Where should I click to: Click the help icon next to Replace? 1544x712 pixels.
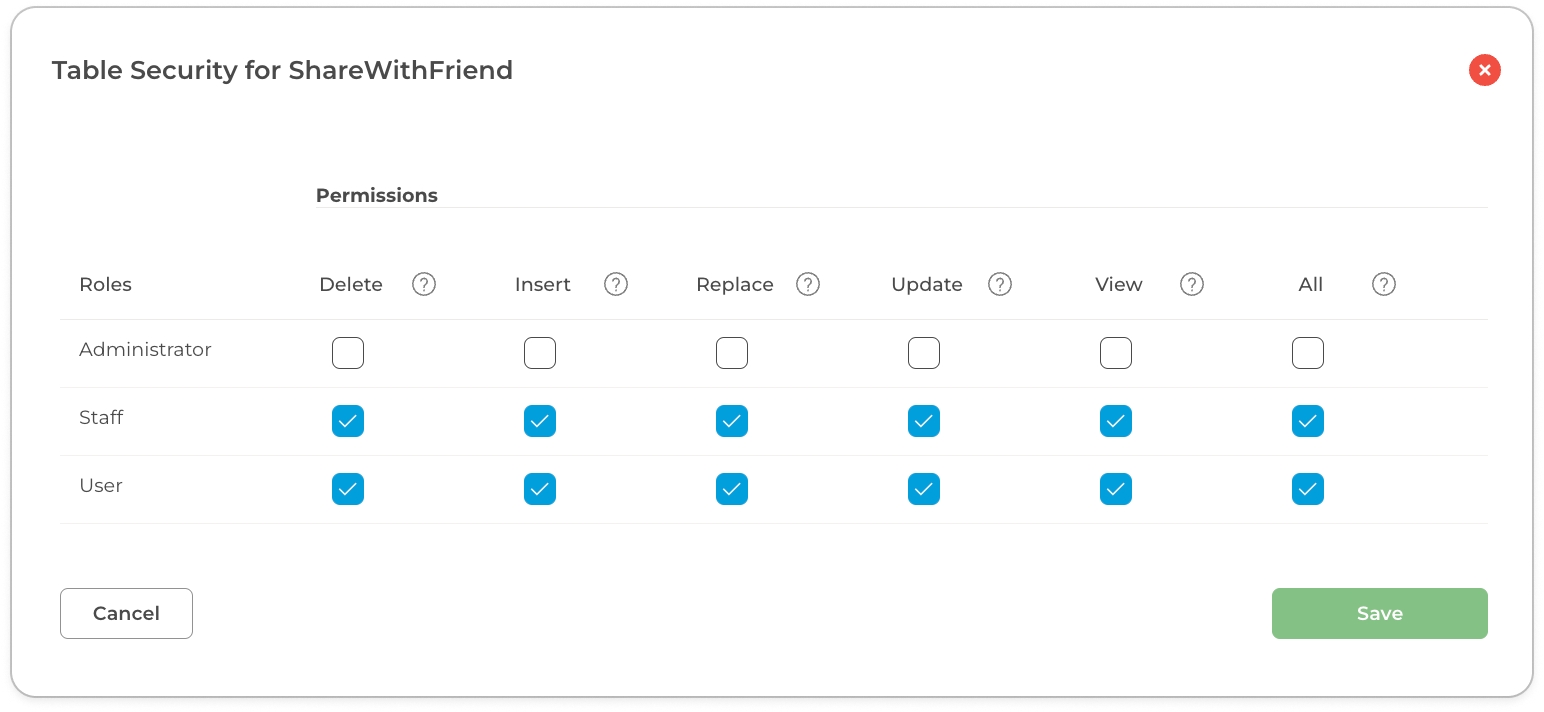pyautogui.click(x=808, y=285)
